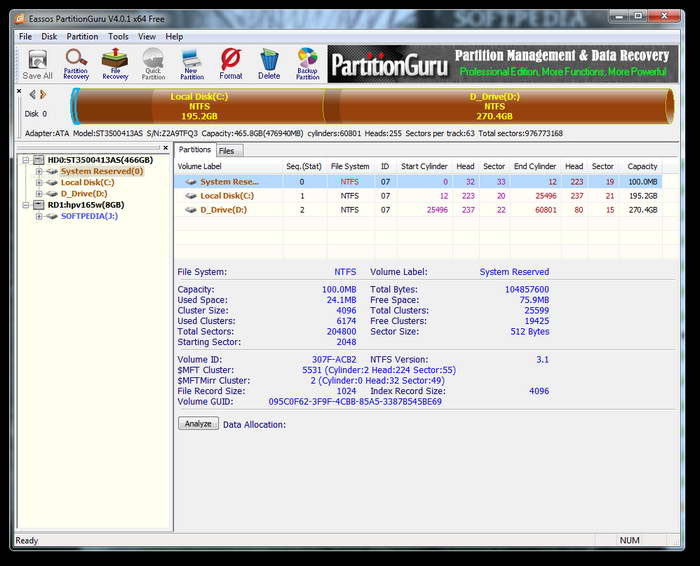Click the Capacity column header

pos(642,166)
